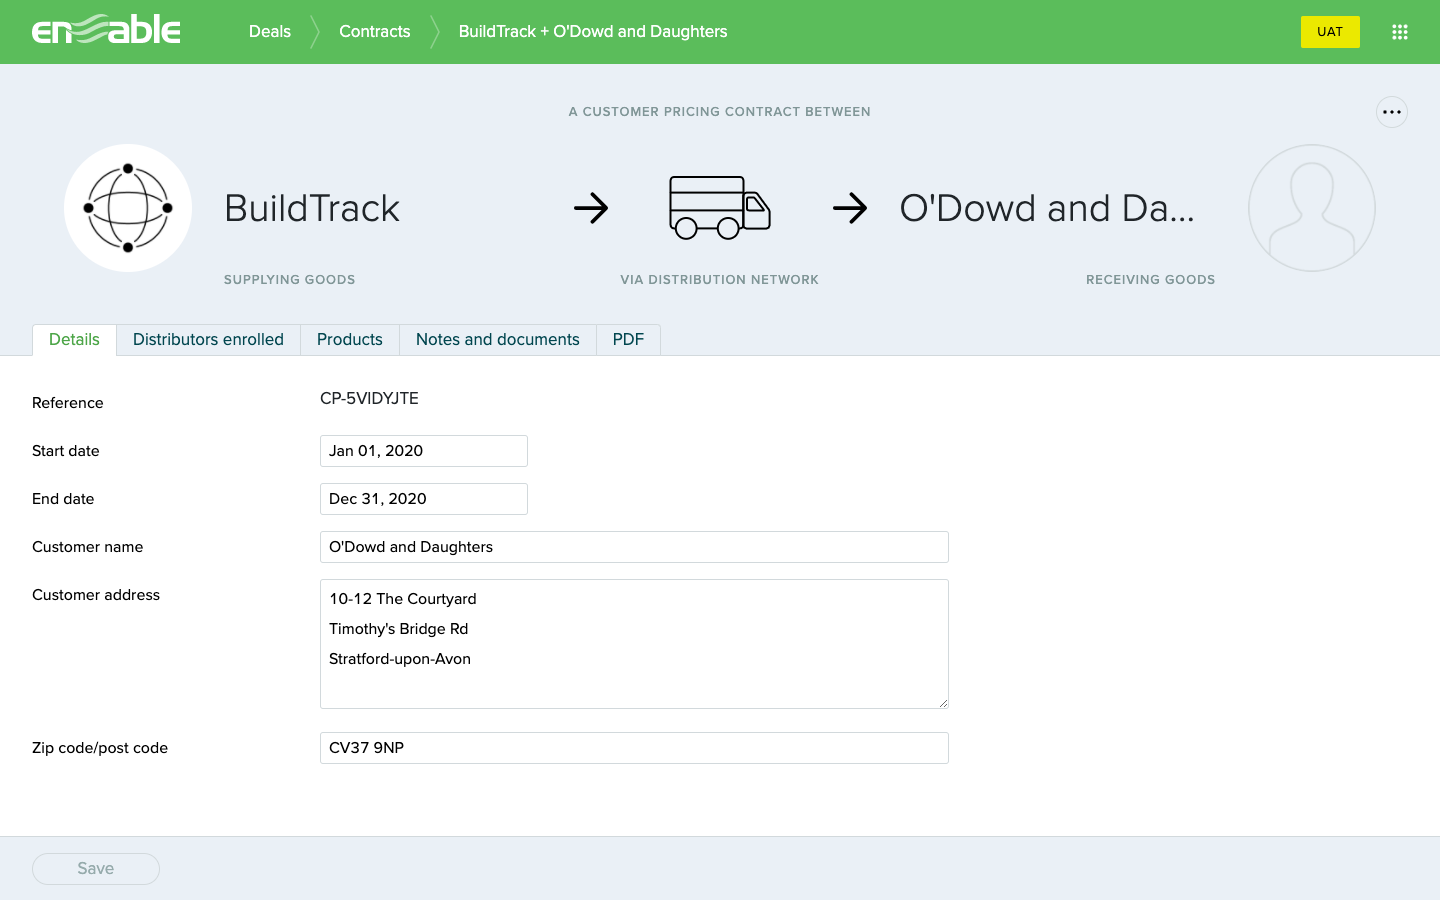The image size is (1440, 900).
Task: Click the resize handle of address box
Action: pyautogui.click(x=943, y=703)
